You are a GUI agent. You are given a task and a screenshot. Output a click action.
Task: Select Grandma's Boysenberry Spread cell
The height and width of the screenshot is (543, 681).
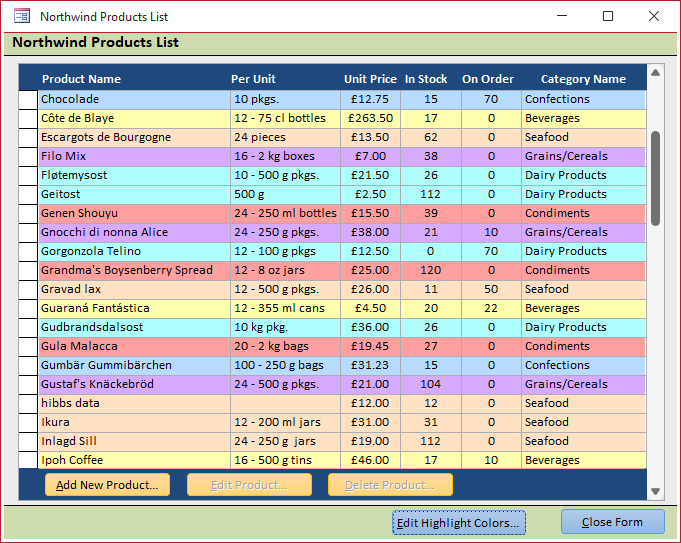point(134,271)
